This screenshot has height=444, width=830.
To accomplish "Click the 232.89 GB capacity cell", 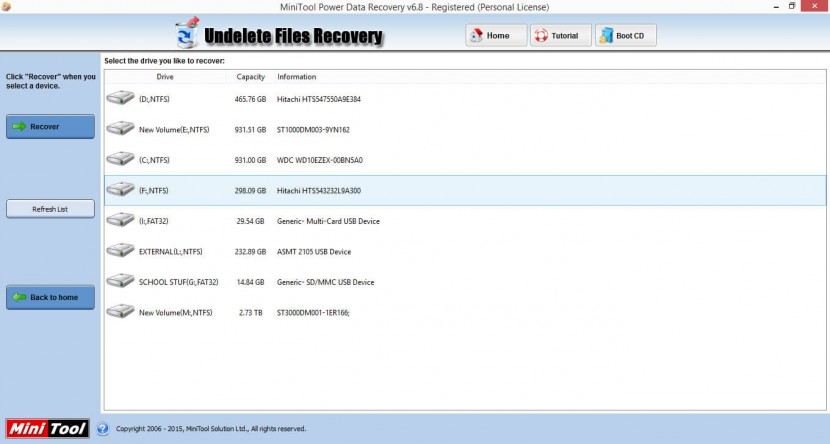I will (x=250, y=252).
